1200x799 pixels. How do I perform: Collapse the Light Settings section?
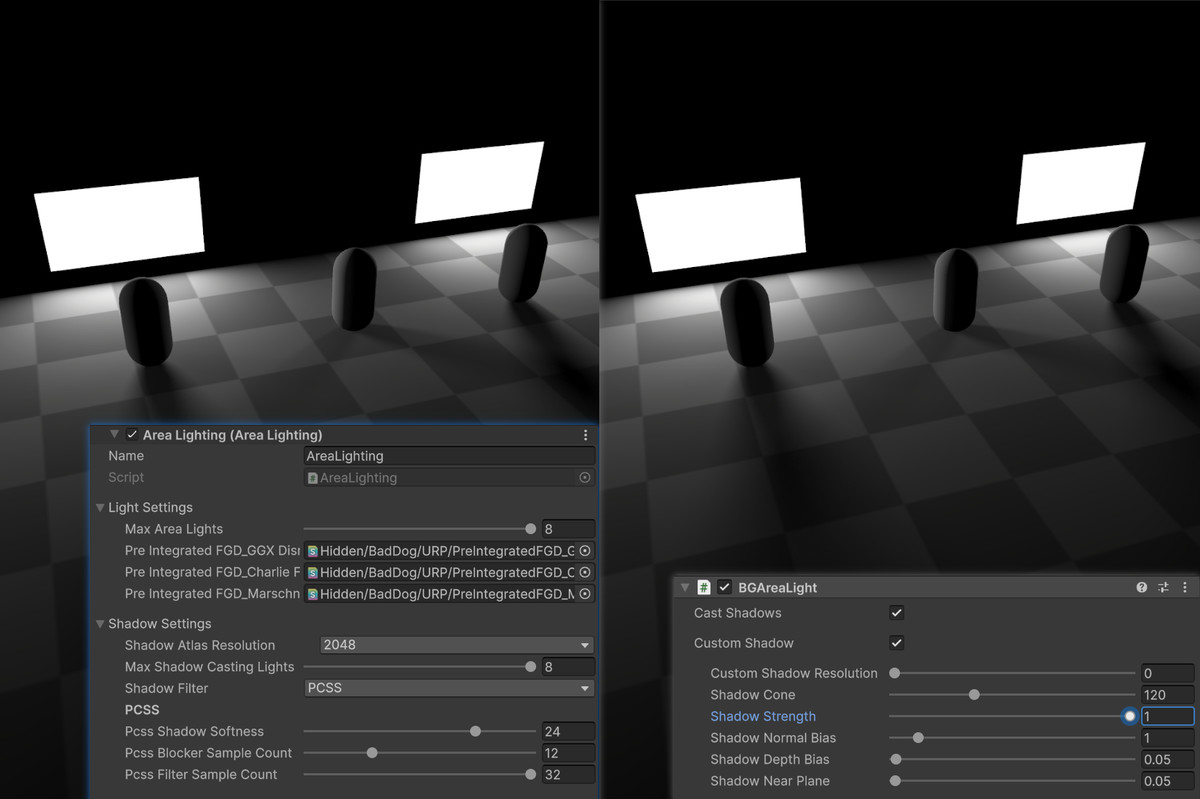(x=100, y=508)
